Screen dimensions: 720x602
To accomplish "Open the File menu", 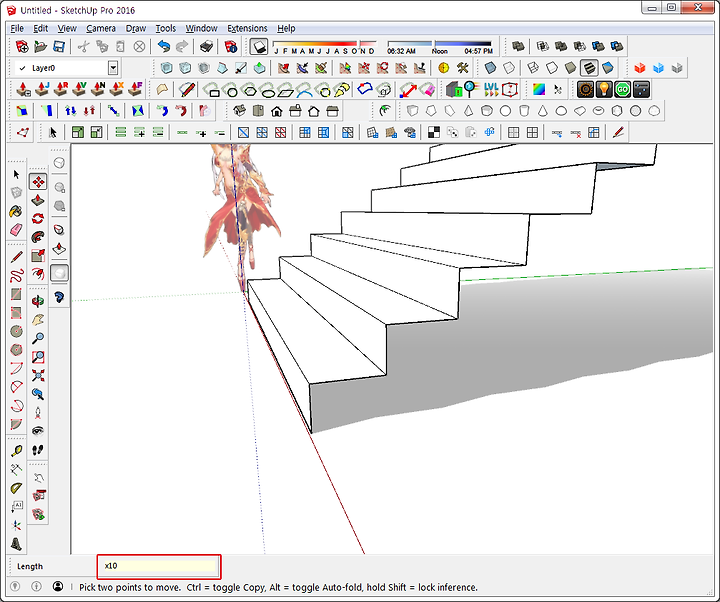I will pyautogui.click(x=17, y=28).
